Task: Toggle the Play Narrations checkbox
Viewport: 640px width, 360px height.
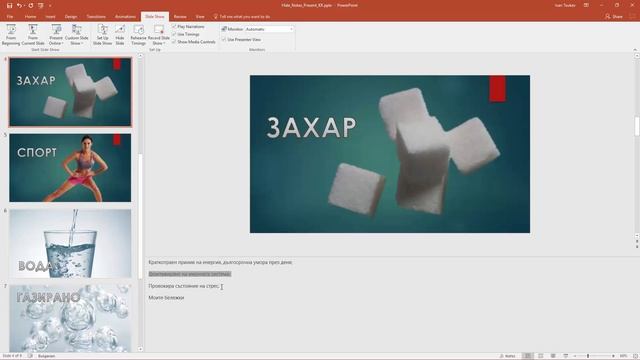Action: pyautogui.click(x=188, y=27)
